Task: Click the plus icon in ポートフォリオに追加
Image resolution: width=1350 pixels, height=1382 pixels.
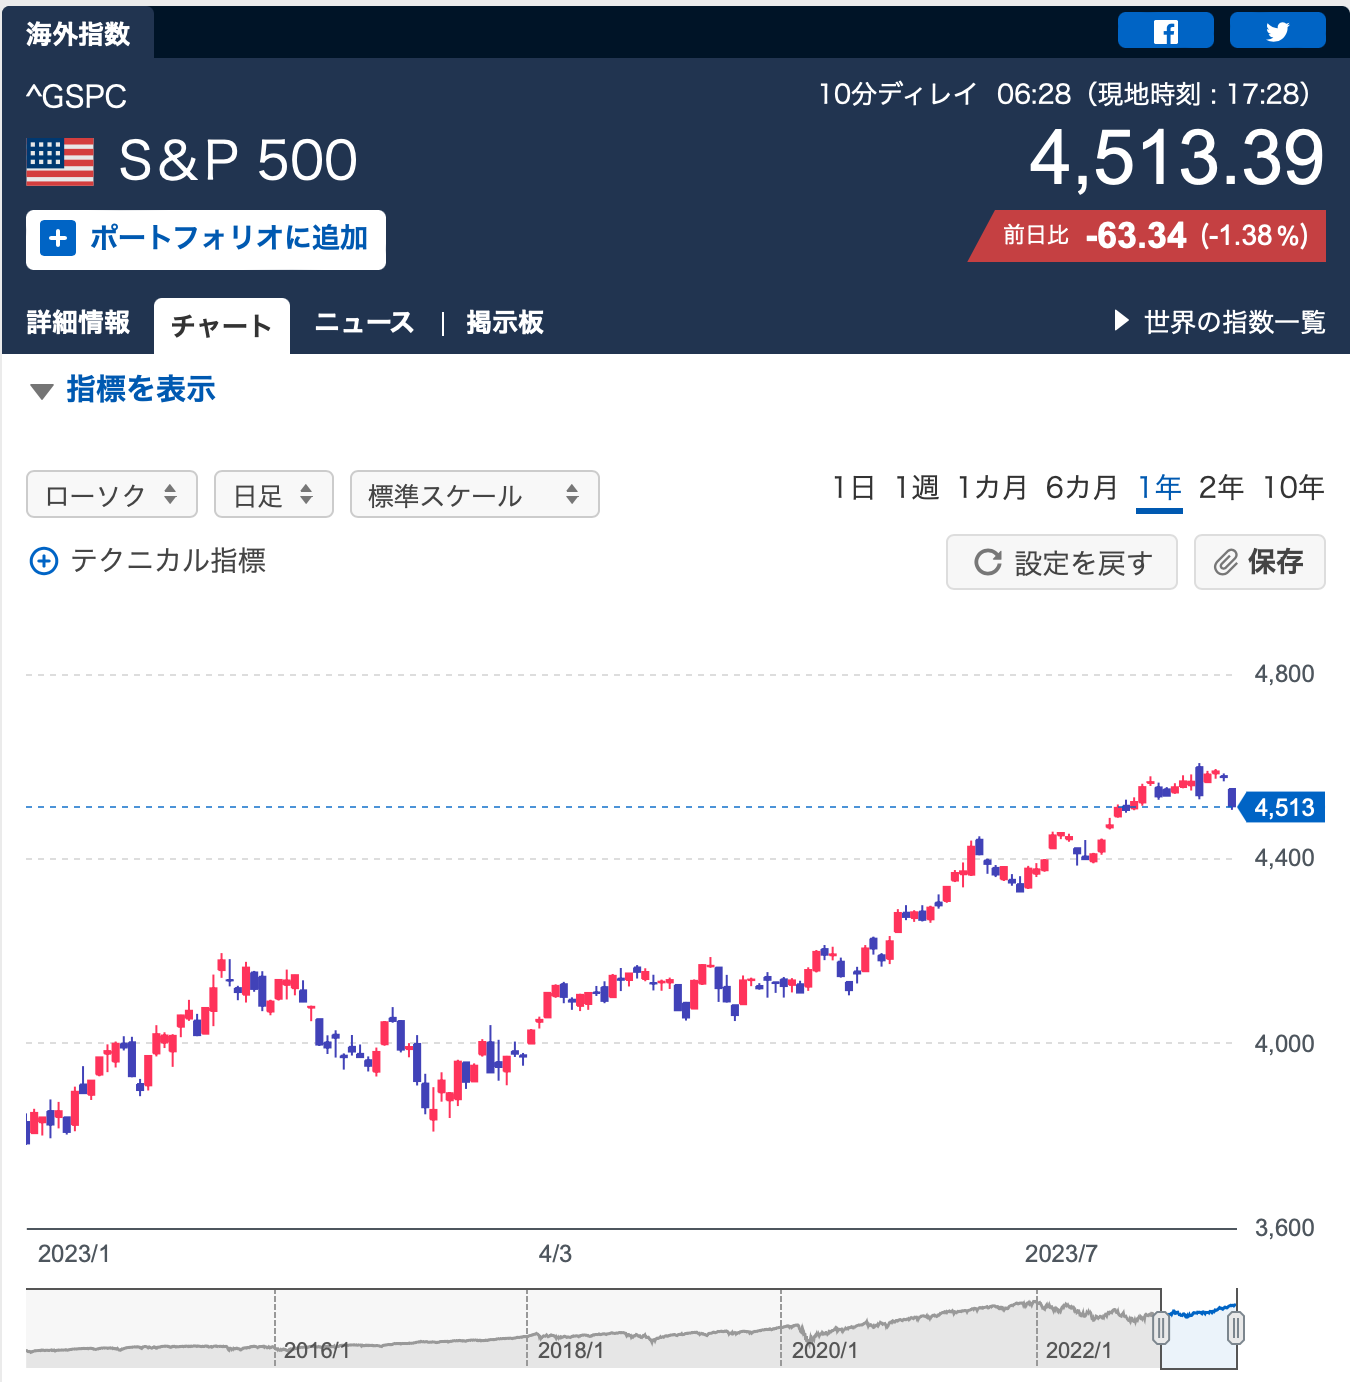Action: (x=58, y=239)
